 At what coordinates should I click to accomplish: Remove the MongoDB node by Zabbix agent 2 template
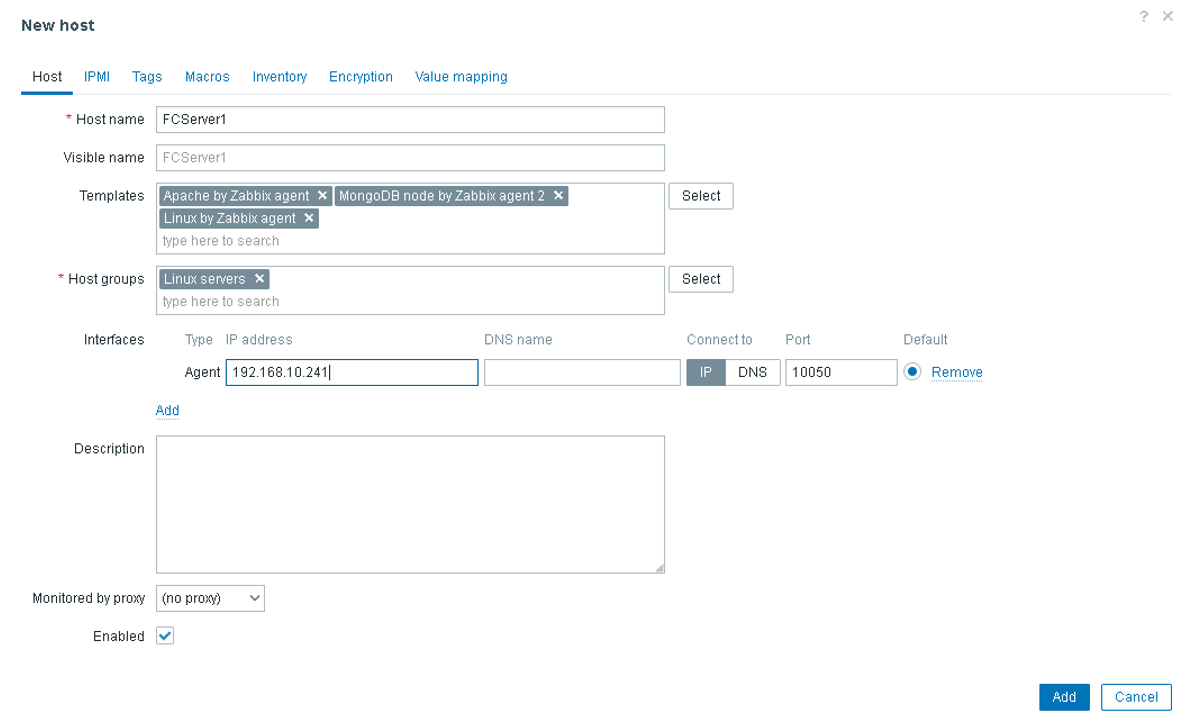(x=559, y=195)
